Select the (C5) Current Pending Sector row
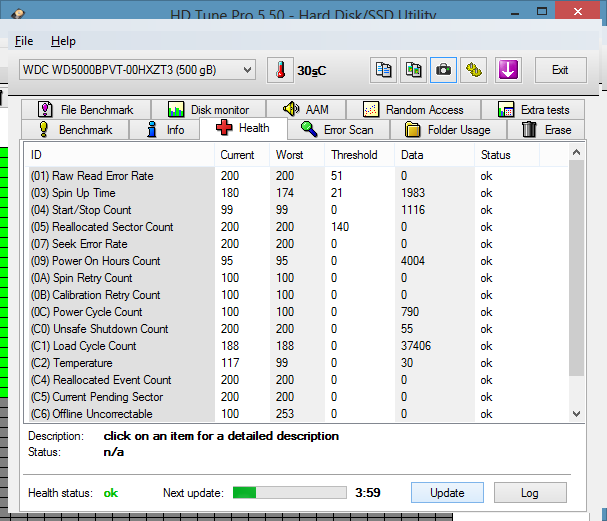Image resolution: width=607 pixels, height=521 pixels. 297,397
